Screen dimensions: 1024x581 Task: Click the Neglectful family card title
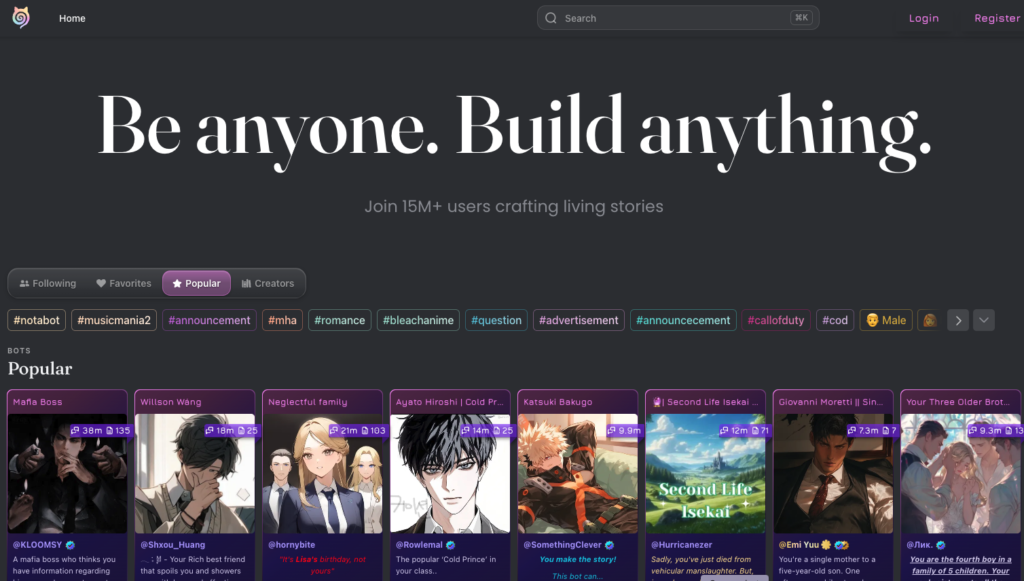pos(308,402)
